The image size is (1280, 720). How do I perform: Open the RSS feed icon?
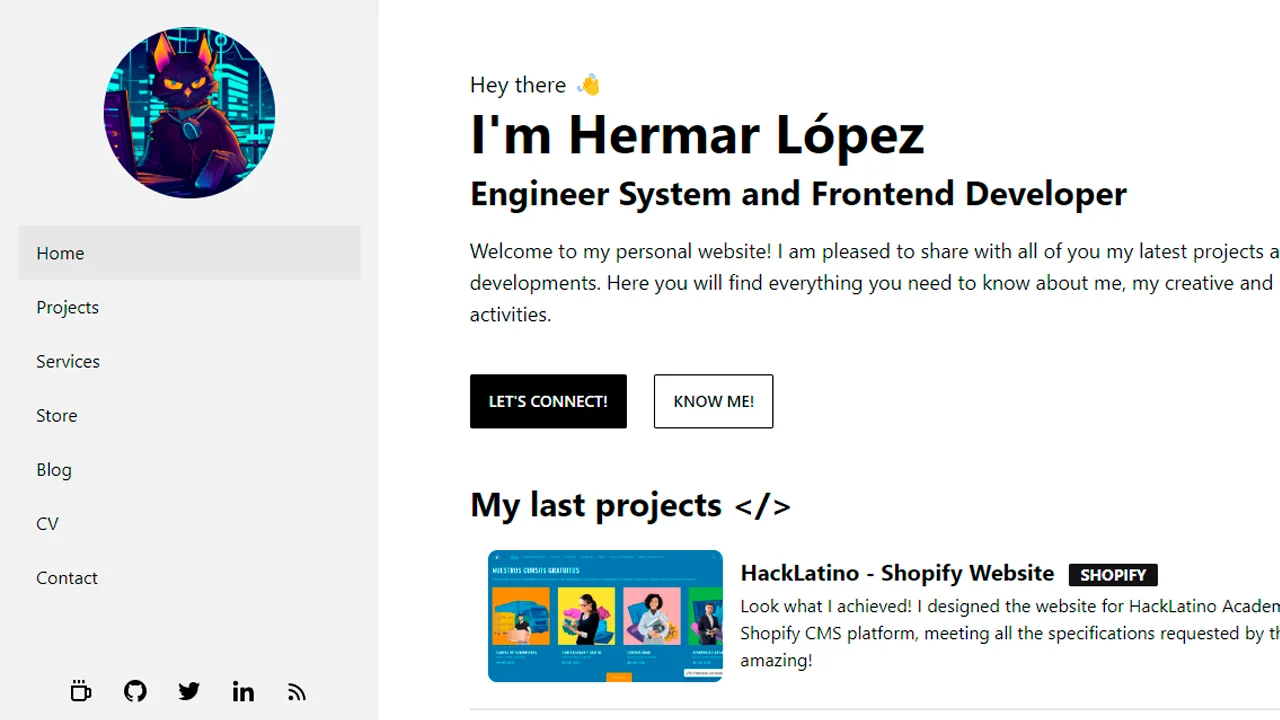pos(297,691)
